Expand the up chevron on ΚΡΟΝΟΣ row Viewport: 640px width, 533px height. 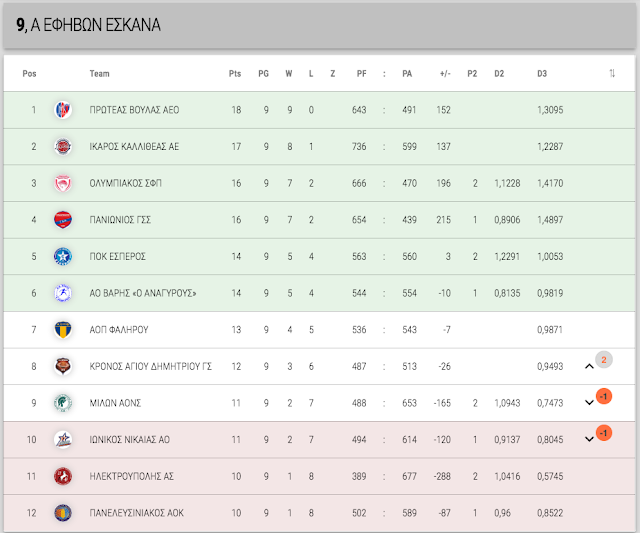click(589, 366)
